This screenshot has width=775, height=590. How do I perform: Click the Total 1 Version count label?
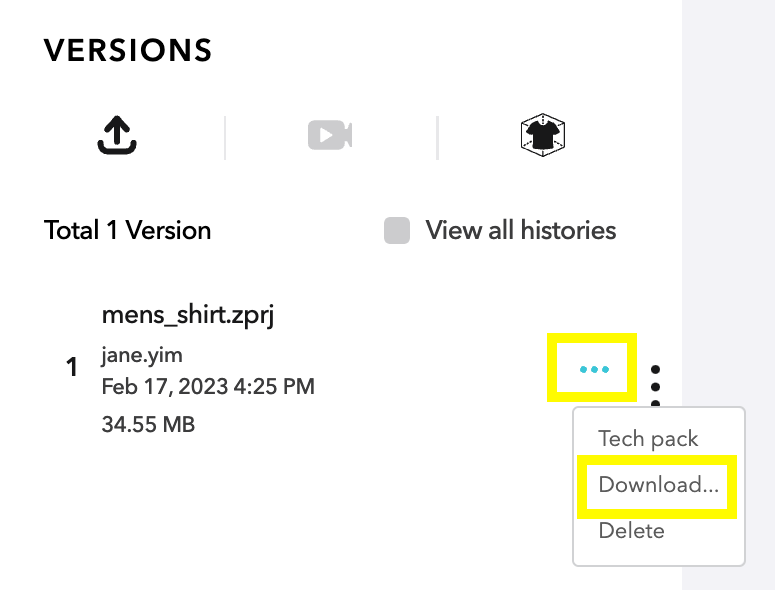point(128,230)
